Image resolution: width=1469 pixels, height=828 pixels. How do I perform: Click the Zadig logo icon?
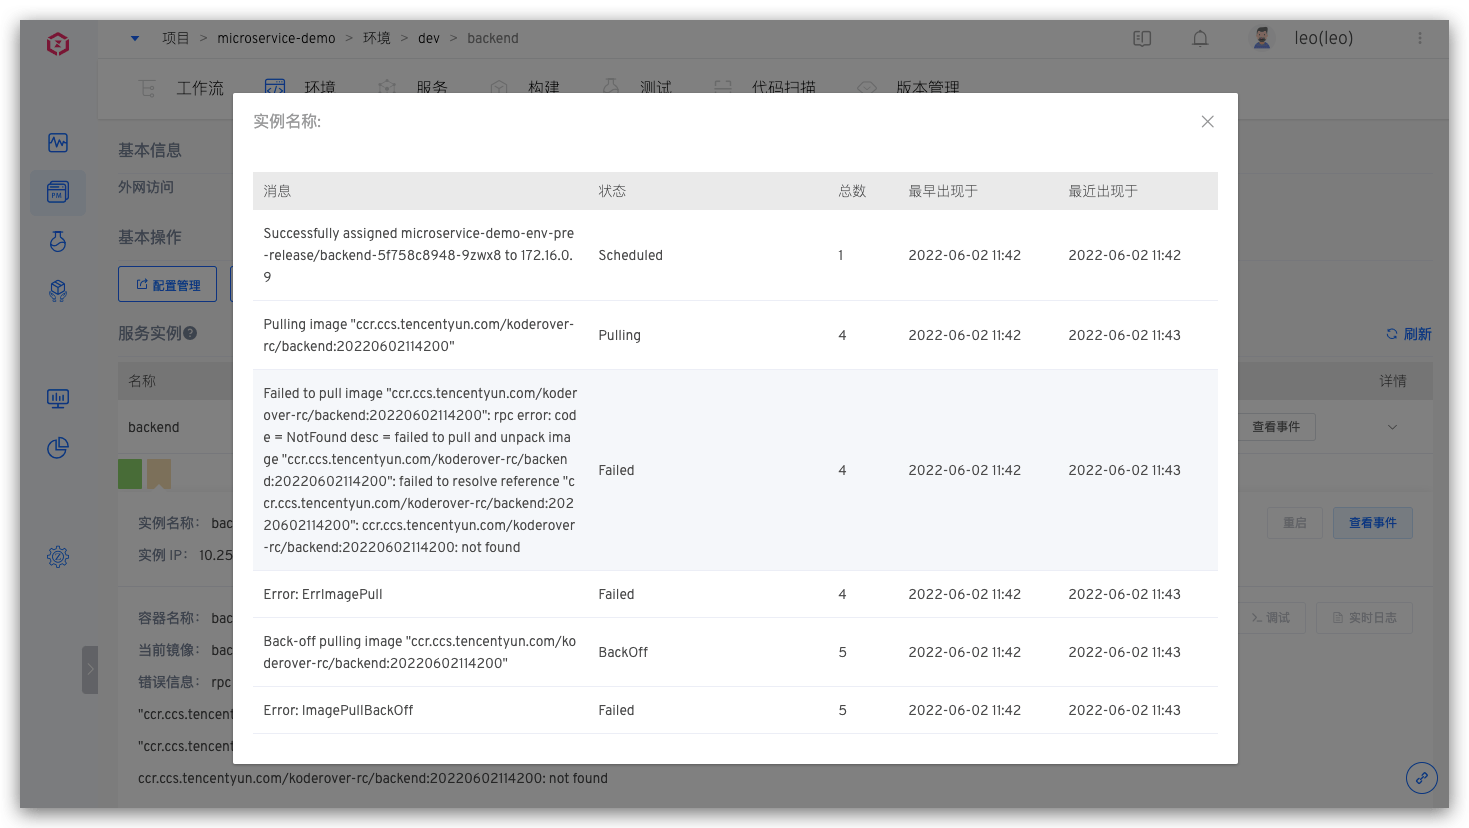(58, 44)
